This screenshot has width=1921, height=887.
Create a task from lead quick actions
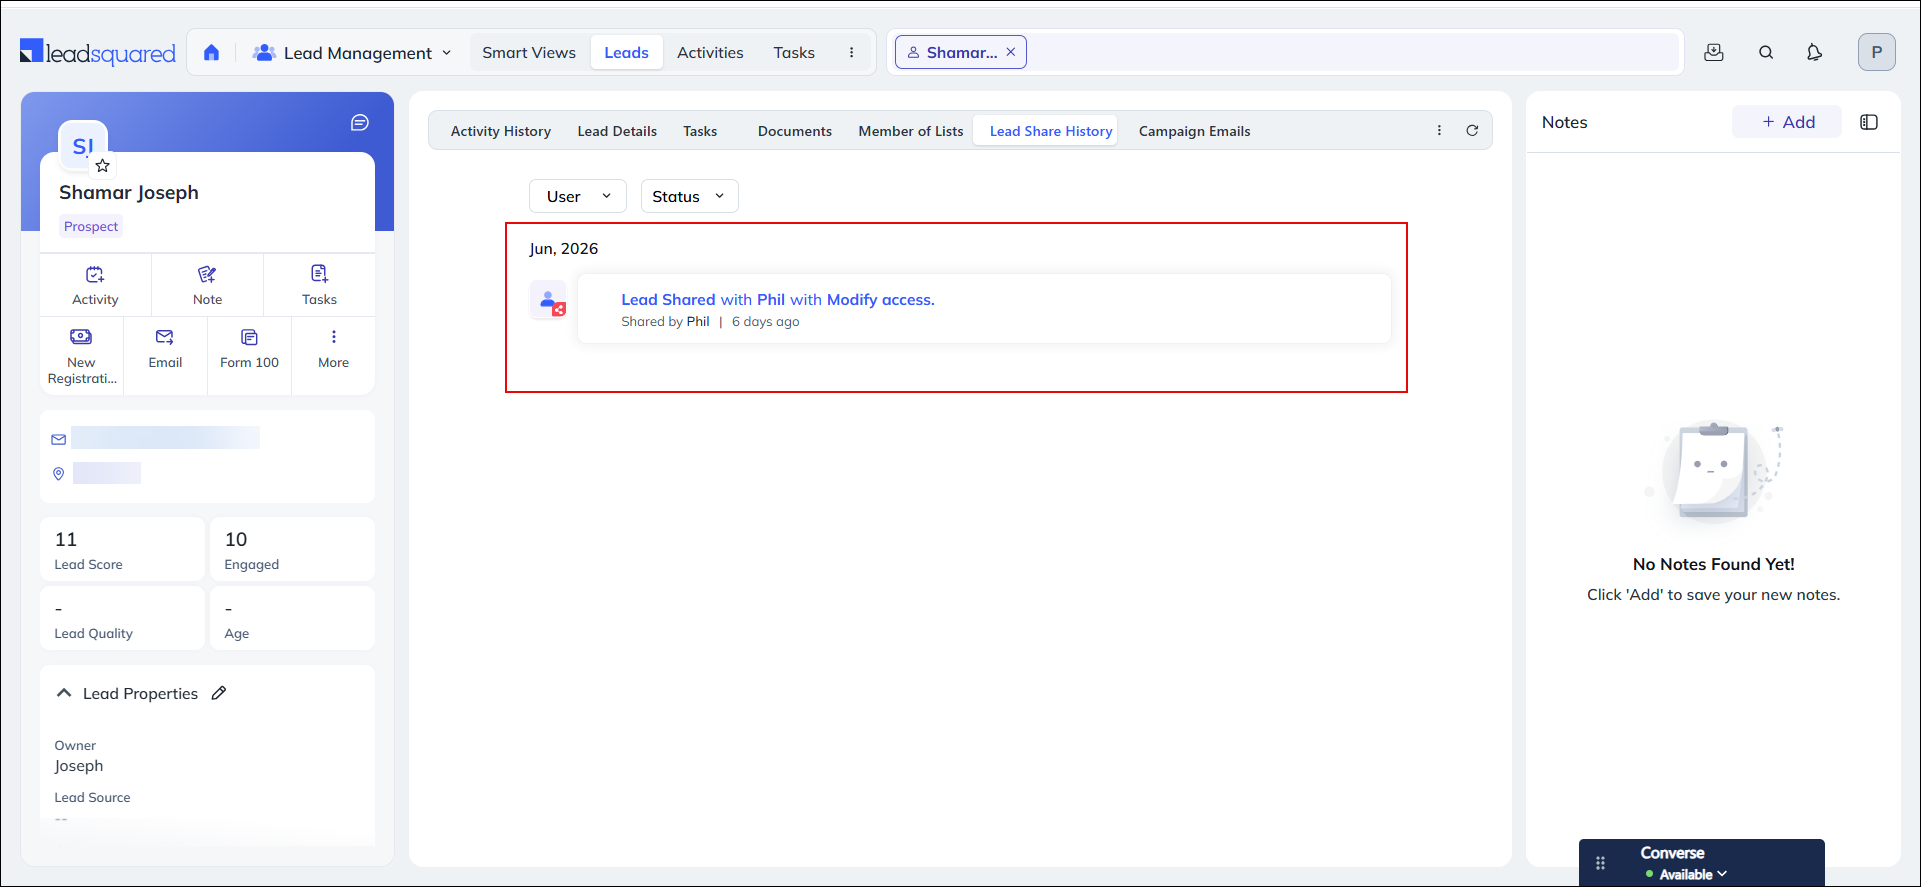coord(319,285)
